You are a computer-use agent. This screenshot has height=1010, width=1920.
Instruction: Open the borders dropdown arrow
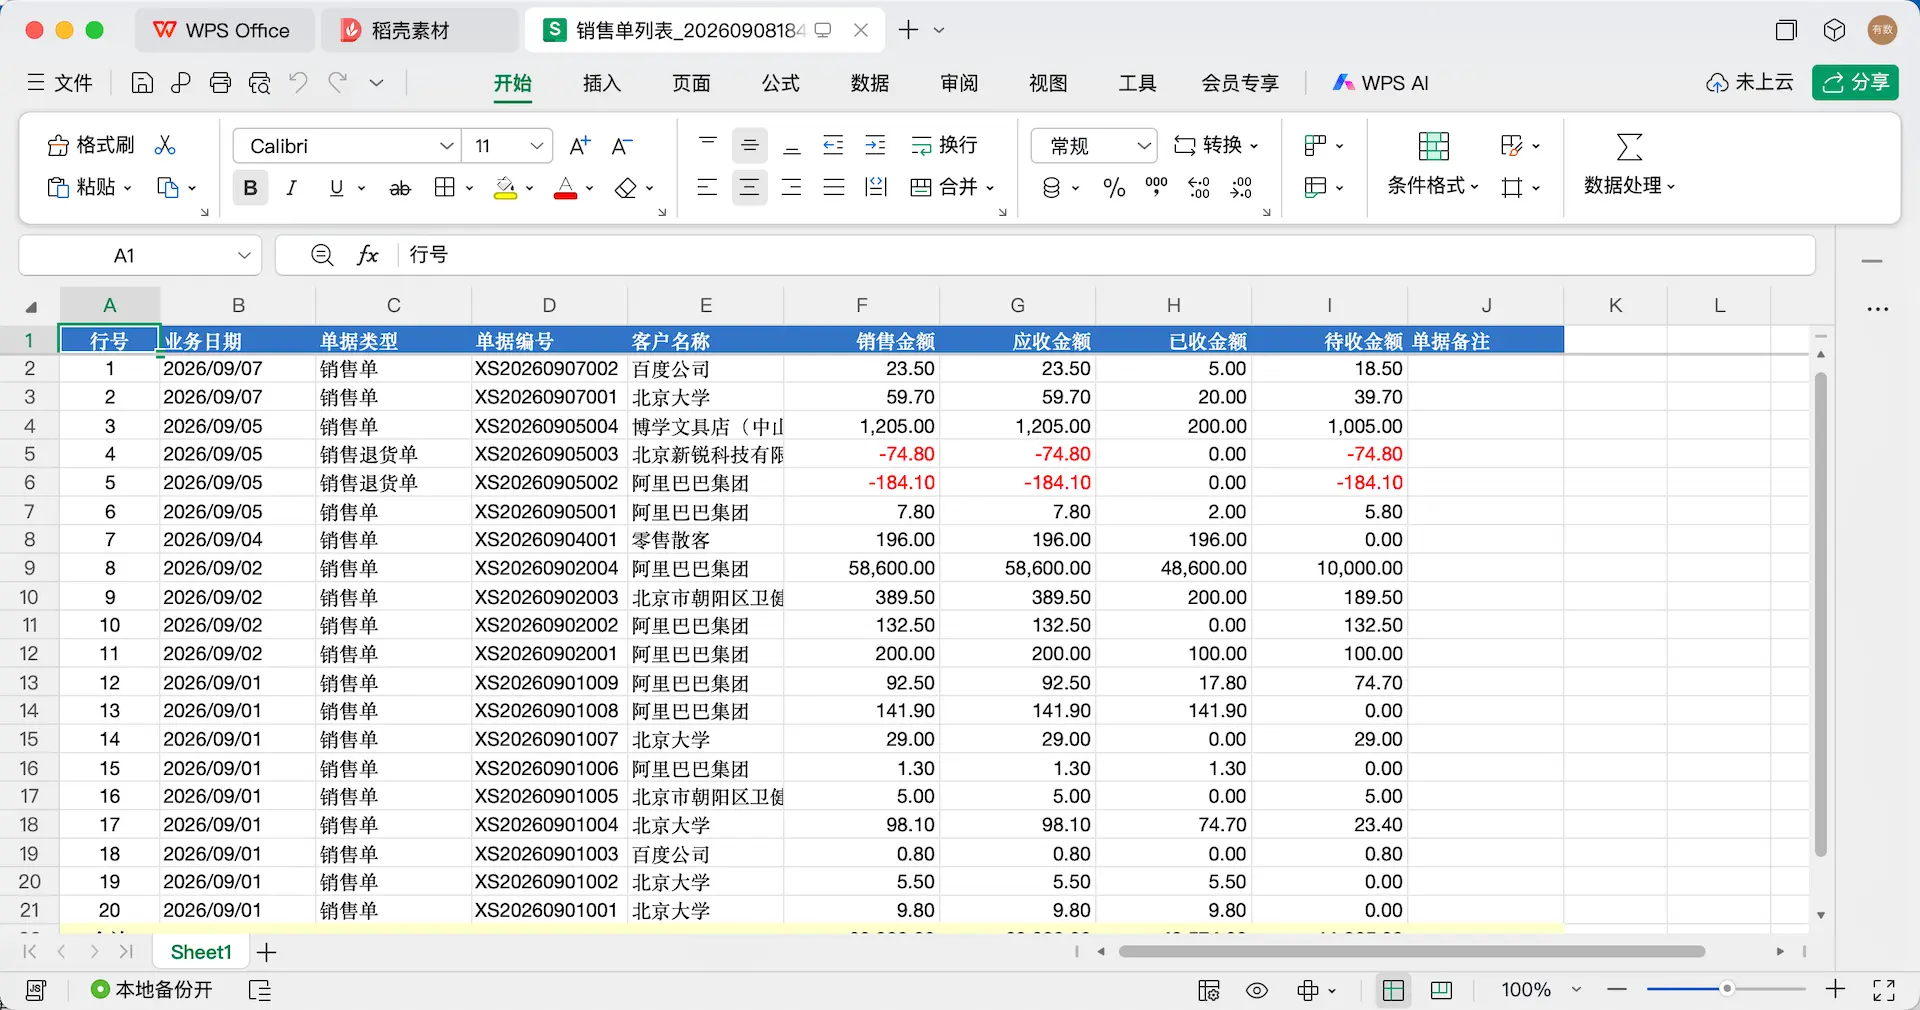[x=468, y=188]
